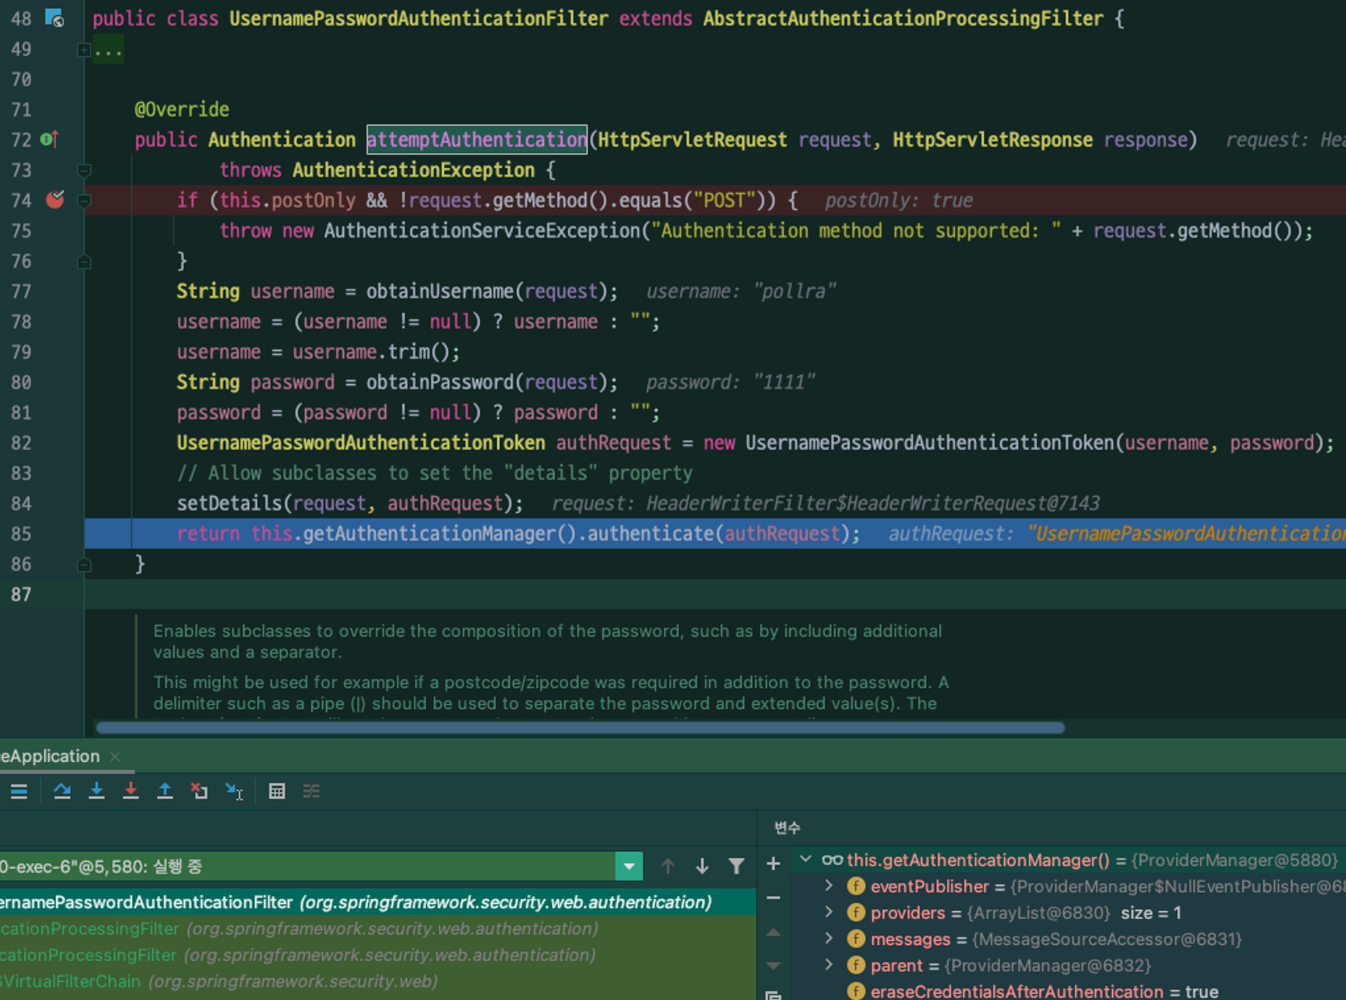
Task: Click the Step Out arrow icon
Action: click(x=165, y=791)
